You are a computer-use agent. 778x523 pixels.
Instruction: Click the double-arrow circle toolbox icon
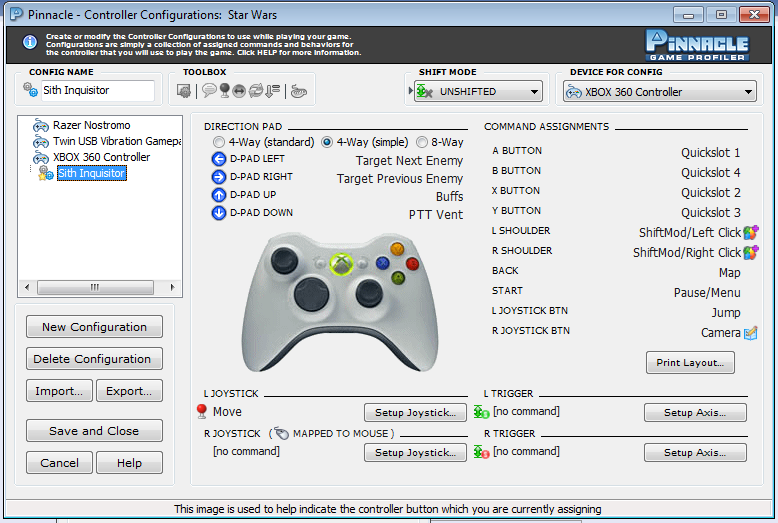click(x=239, y=91)
